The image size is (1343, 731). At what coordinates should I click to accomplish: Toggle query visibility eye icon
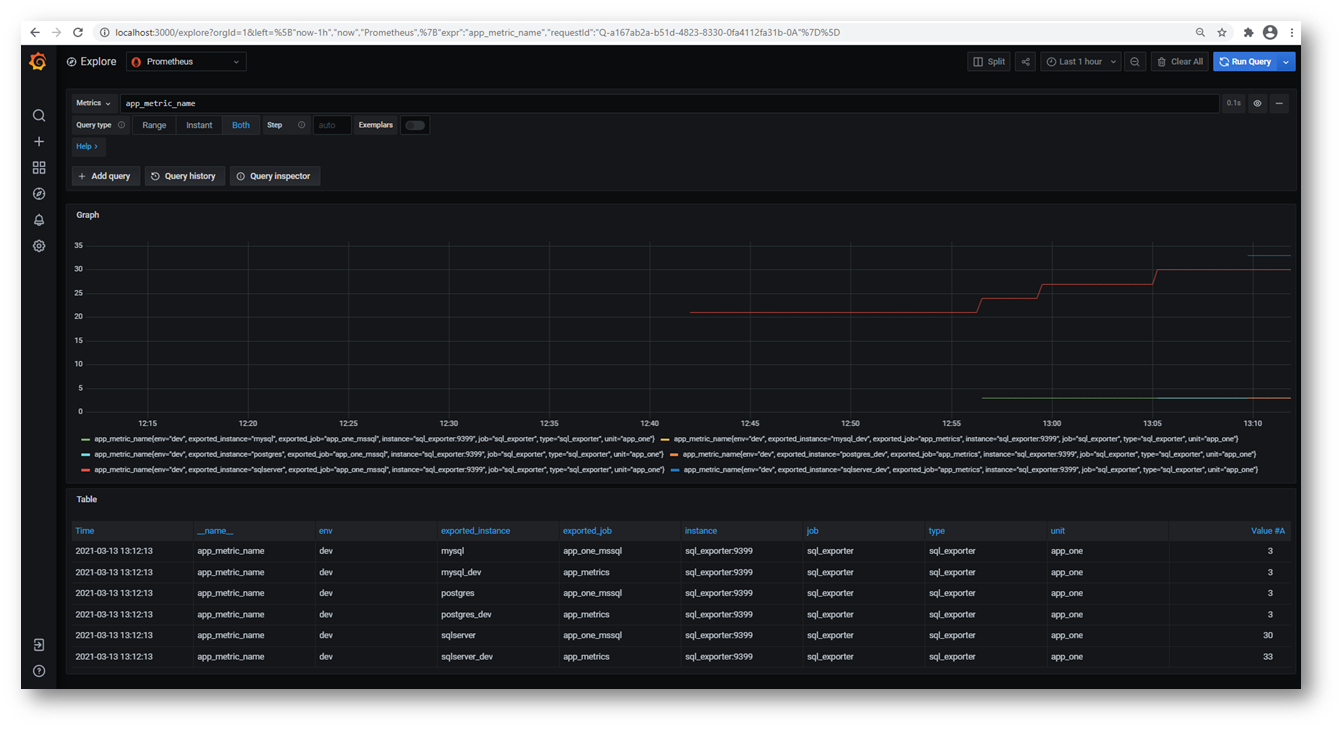click(x=1258, y=103)
